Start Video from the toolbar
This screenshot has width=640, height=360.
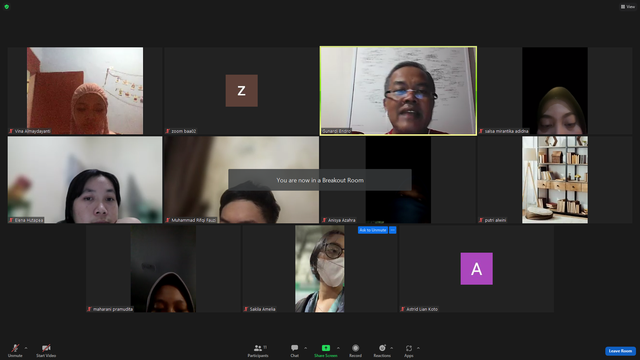(x=46, y=350)
